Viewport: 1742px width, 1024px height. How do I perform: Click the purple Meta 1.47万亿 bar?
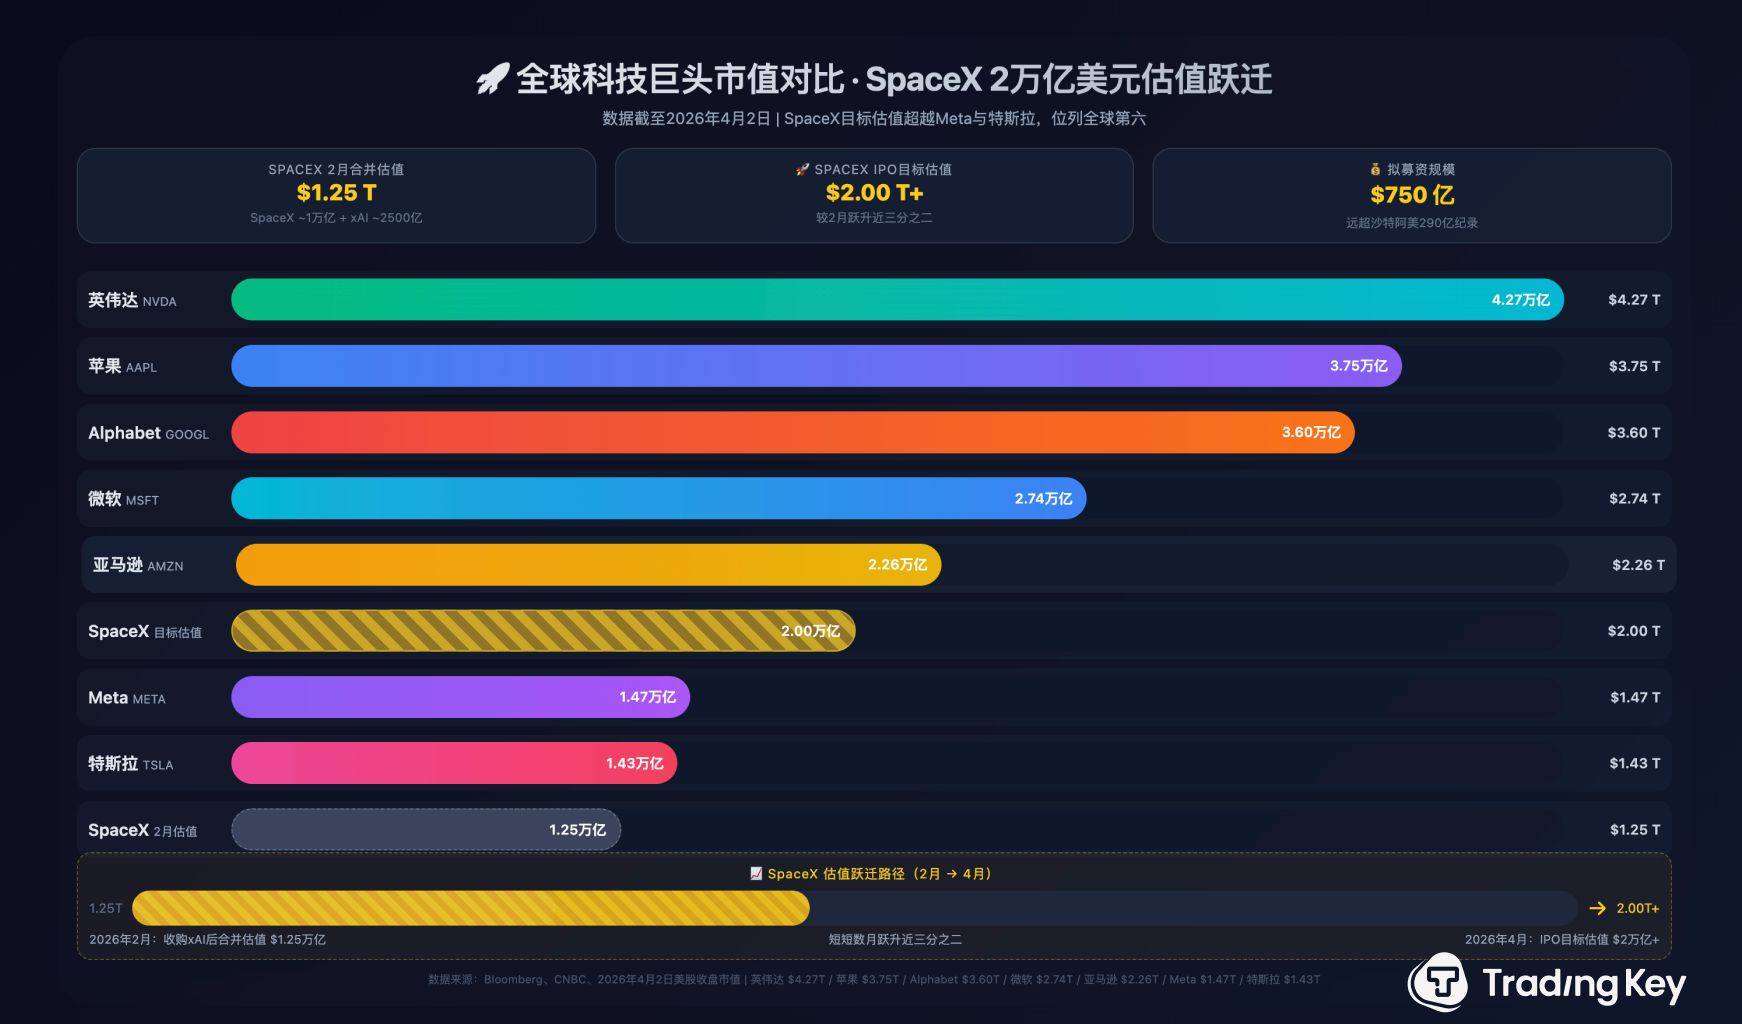460,697
